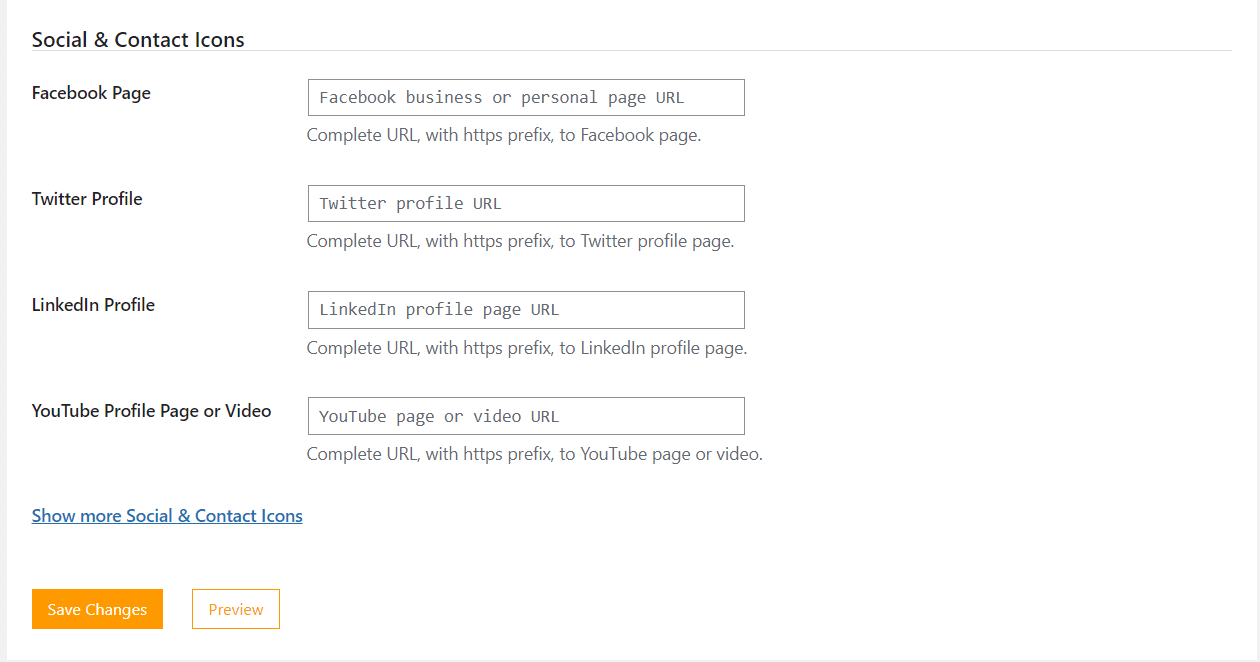Click the Social & Contact Icons heading
This screenshot has width=1260, height=662.
point(137,39)
